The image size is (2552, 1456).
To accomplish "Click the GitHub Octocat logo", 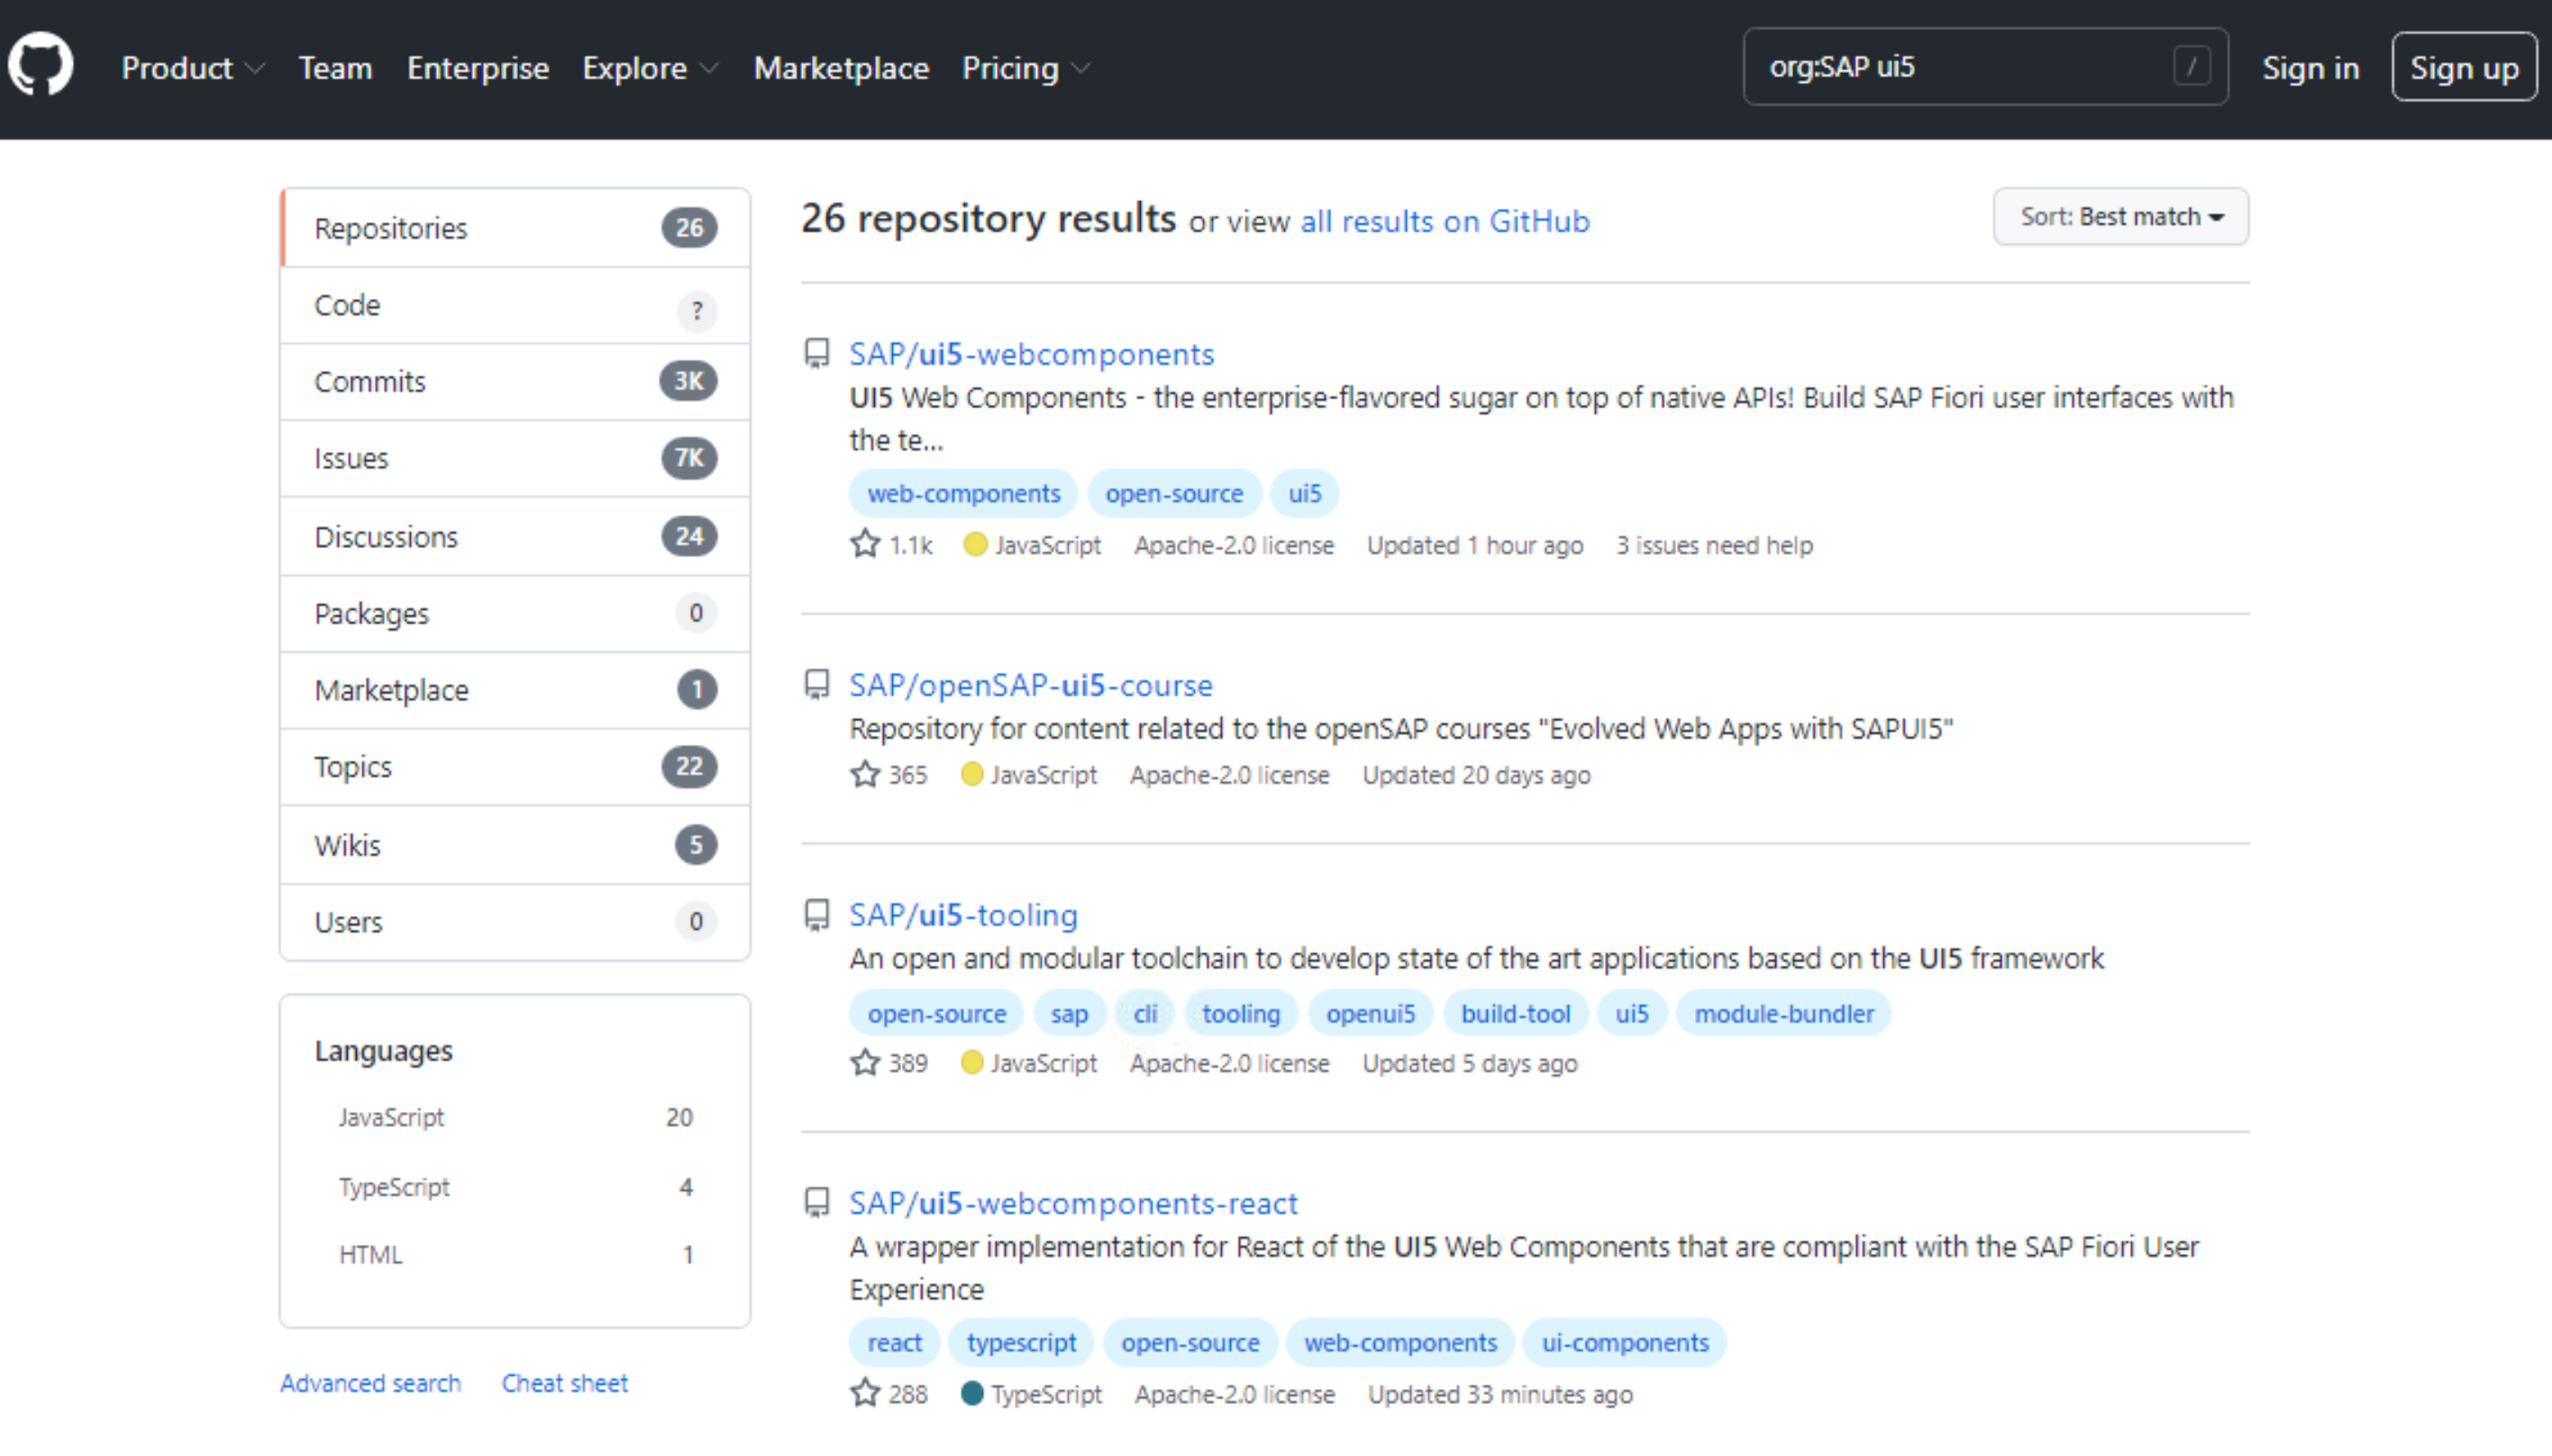I will tap(41, 66).
